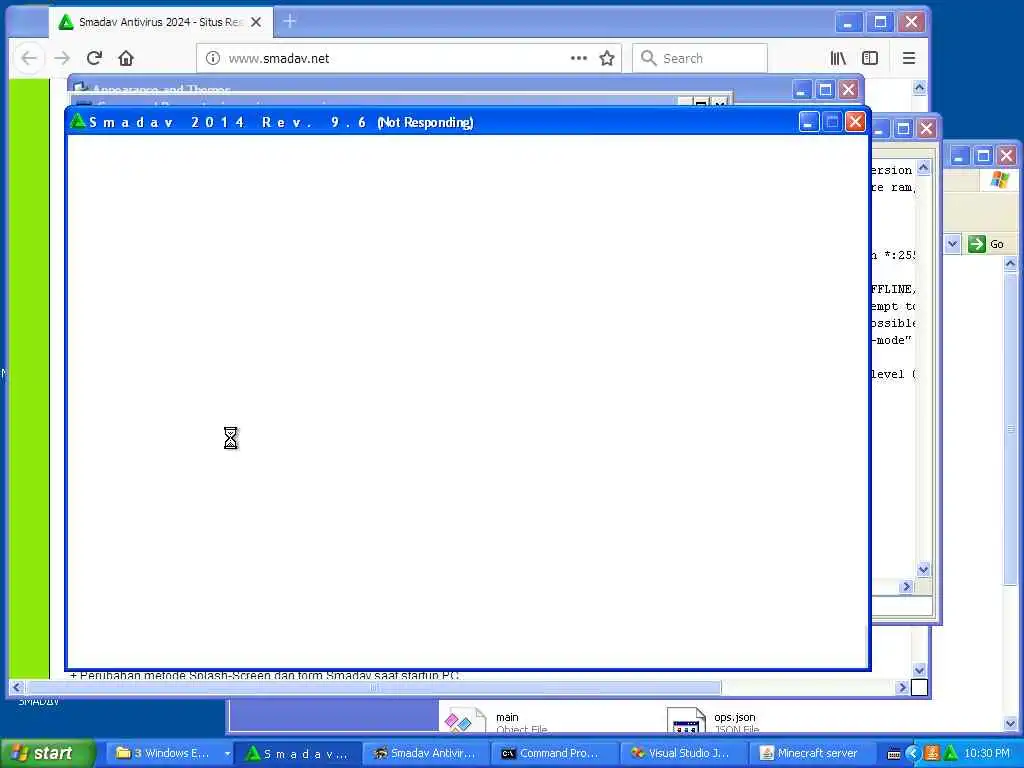Close the Minecraft server window
1024x768 pixels.
[927, 128]
